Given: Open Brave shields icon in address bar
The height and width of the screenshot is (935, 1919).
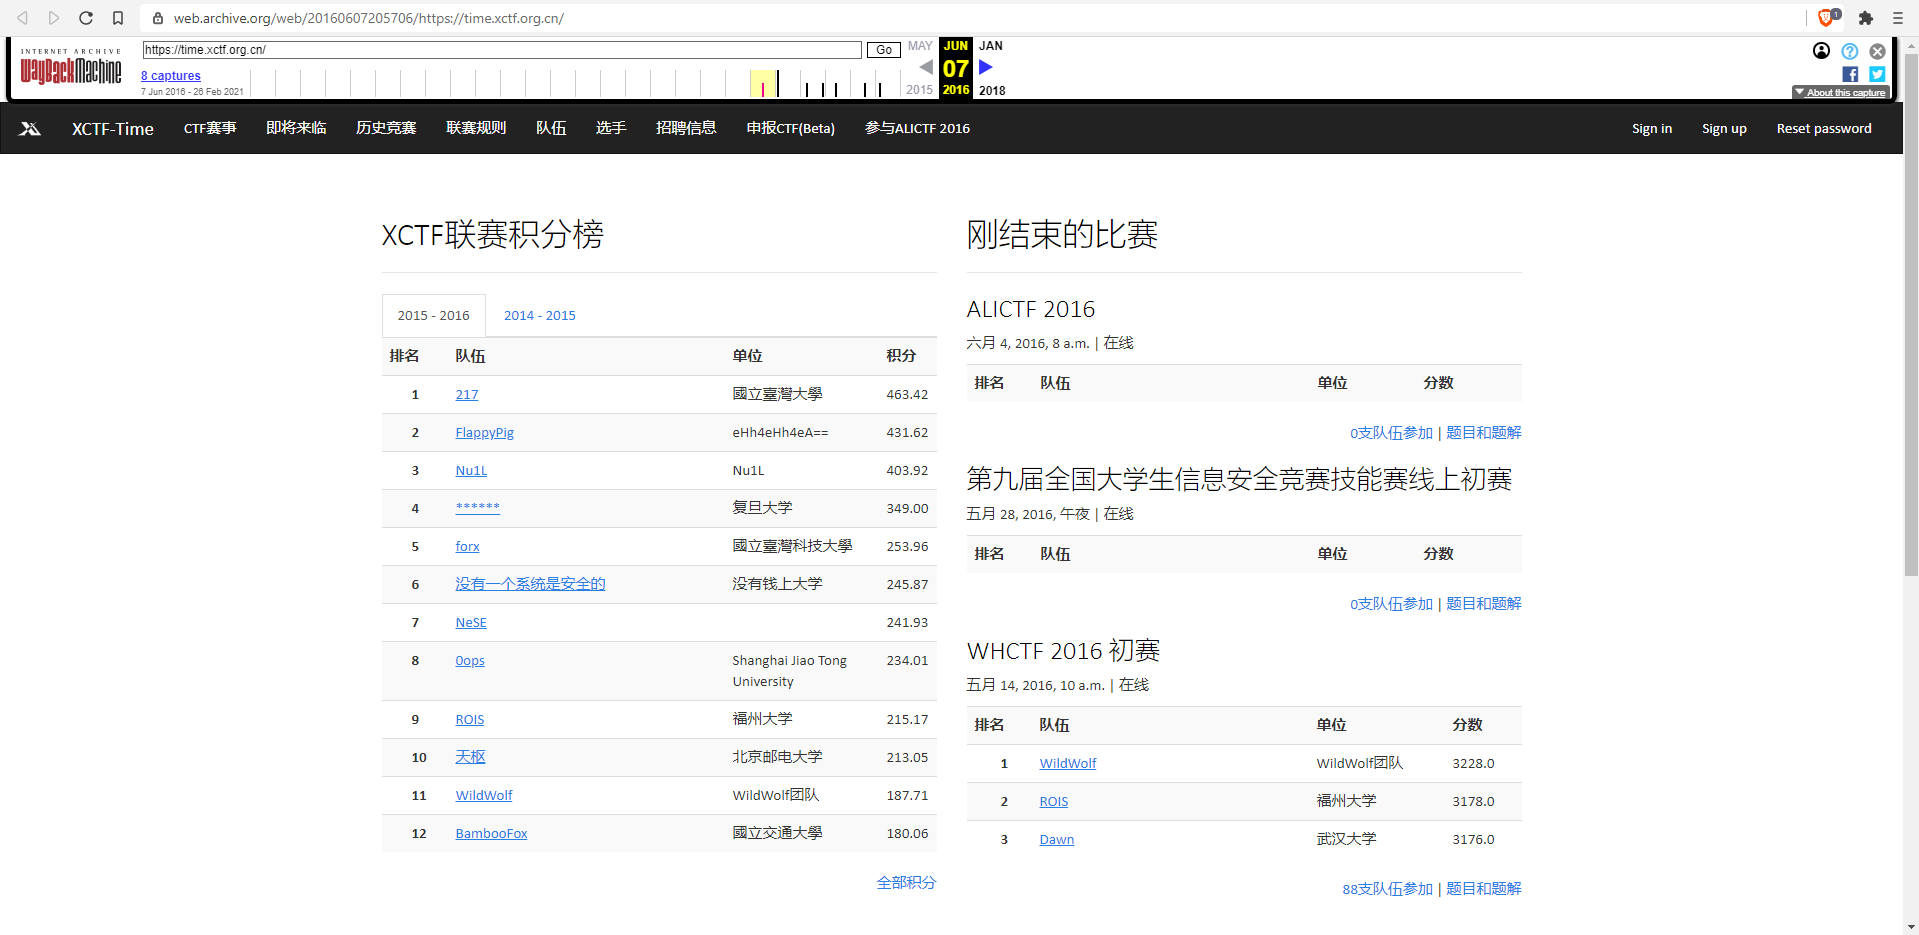Looking at the screenshot, I should pyautogui.click(x=1826, y=17).
